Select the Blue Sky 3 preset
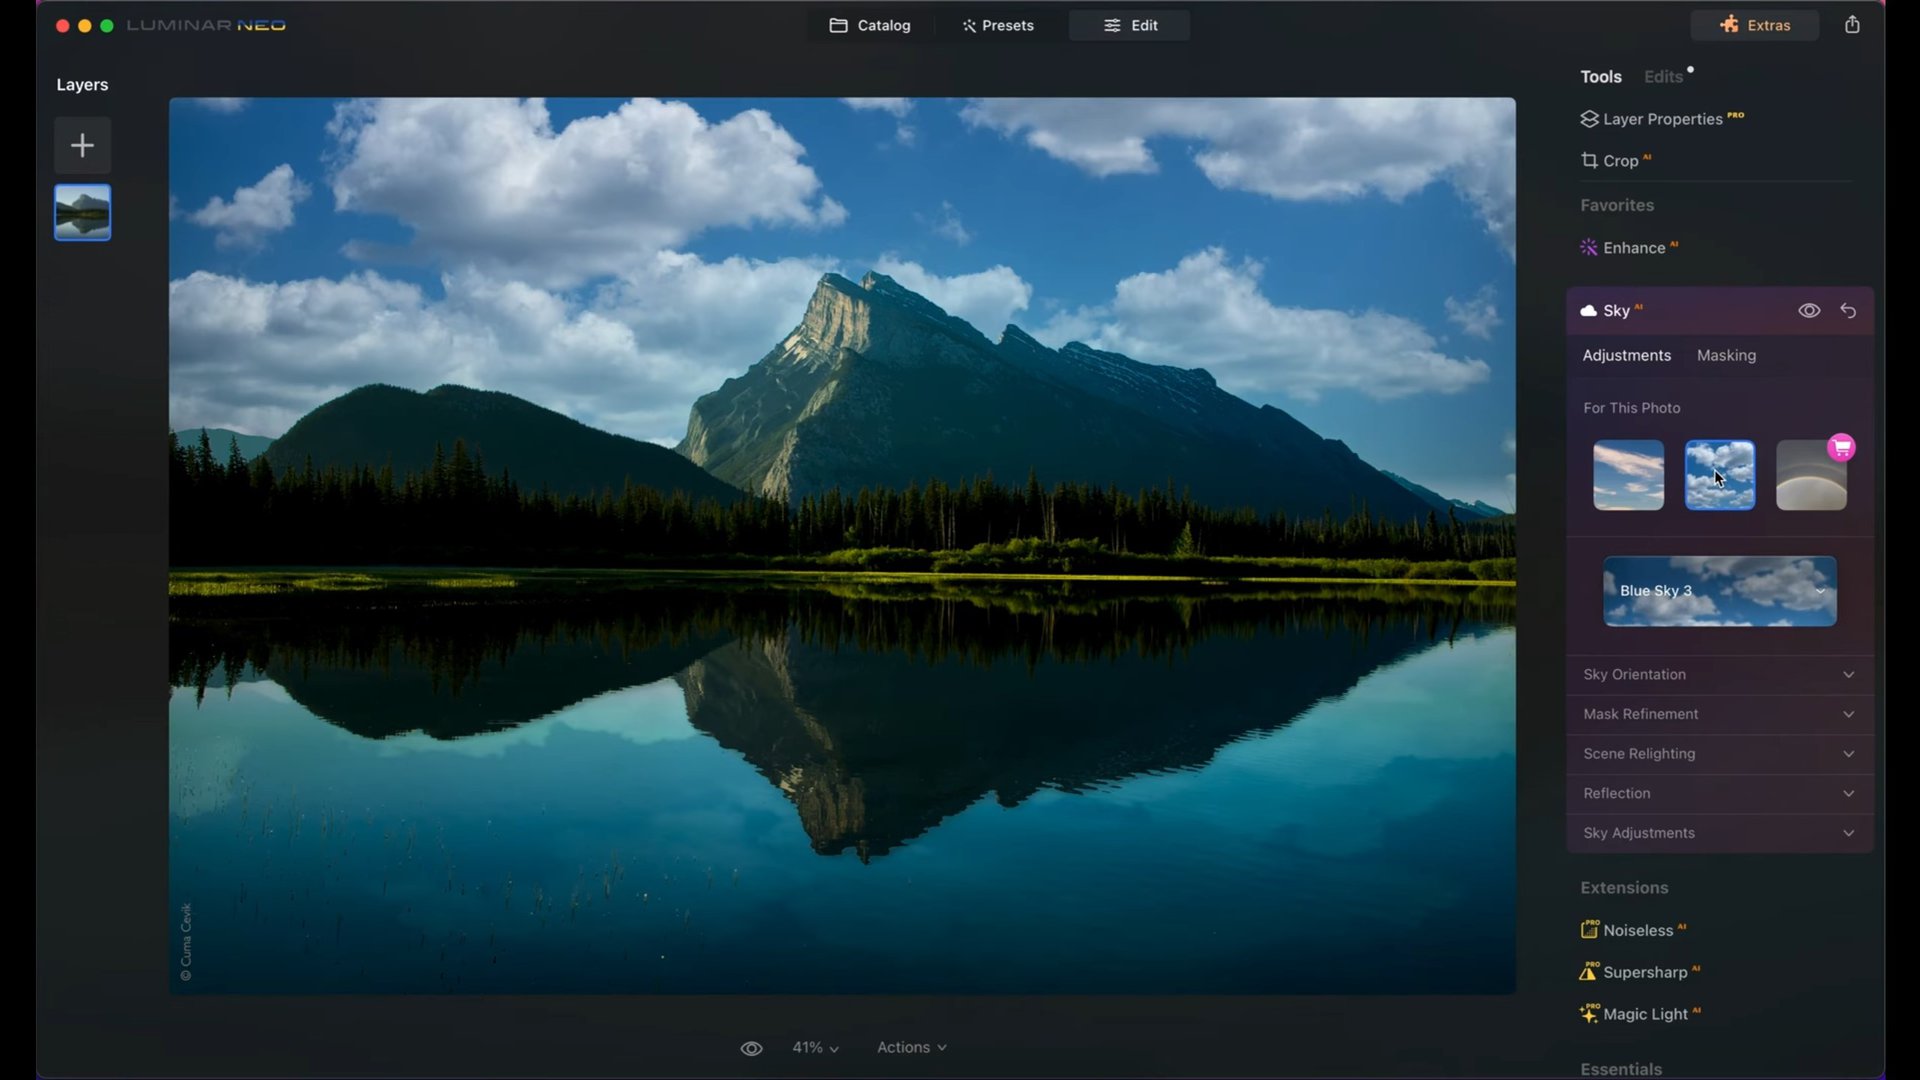 point(1718,591)
